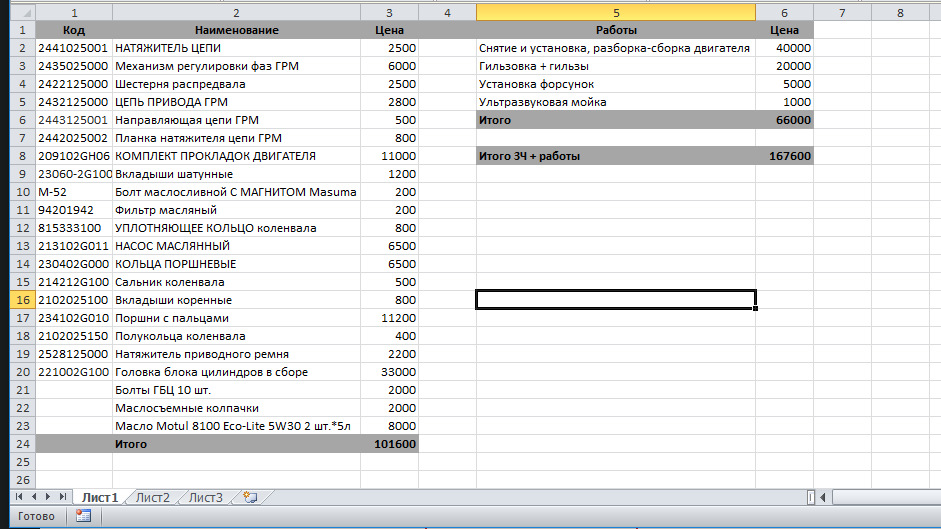Select cell 'Вкладыши коренные'
This screenshot has height=529, width=941.
(236, 300)
